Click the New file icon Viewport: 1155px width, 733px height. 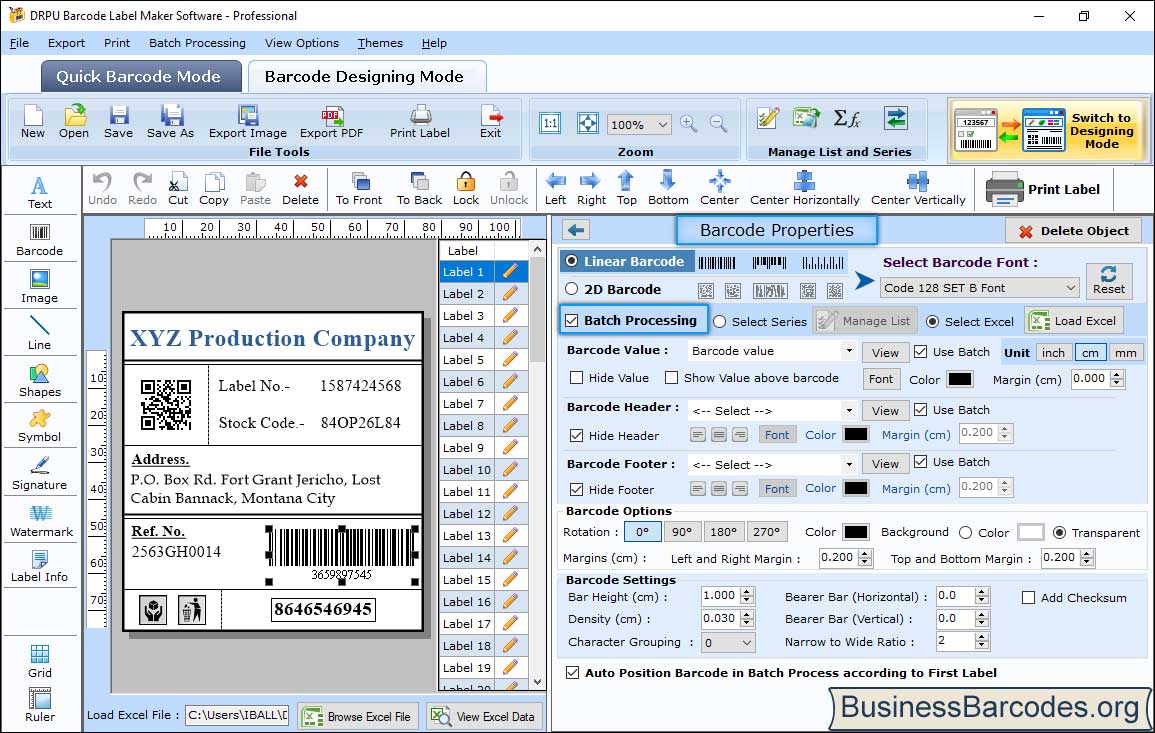coord(32,122)
